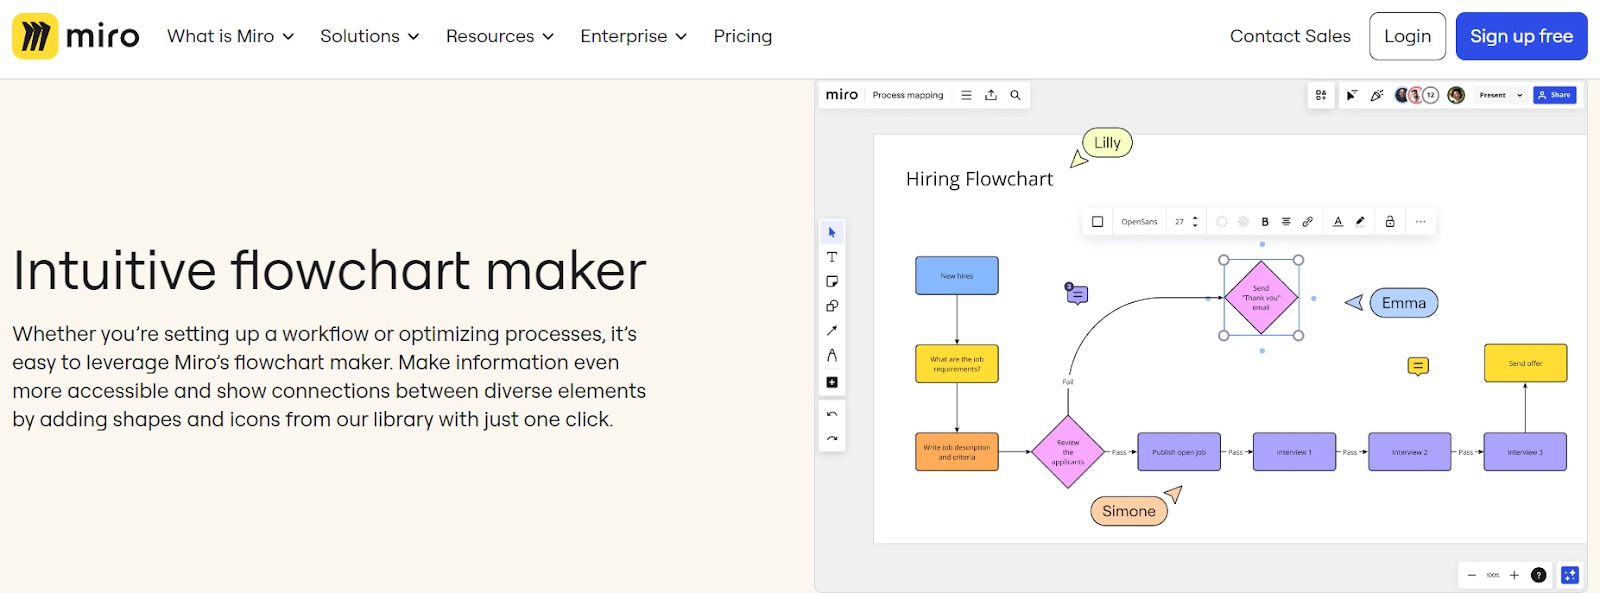The height and width of the screenshot is (593, 1600).
Task: Click the Undo arrow icon
Action: point(832,414)
